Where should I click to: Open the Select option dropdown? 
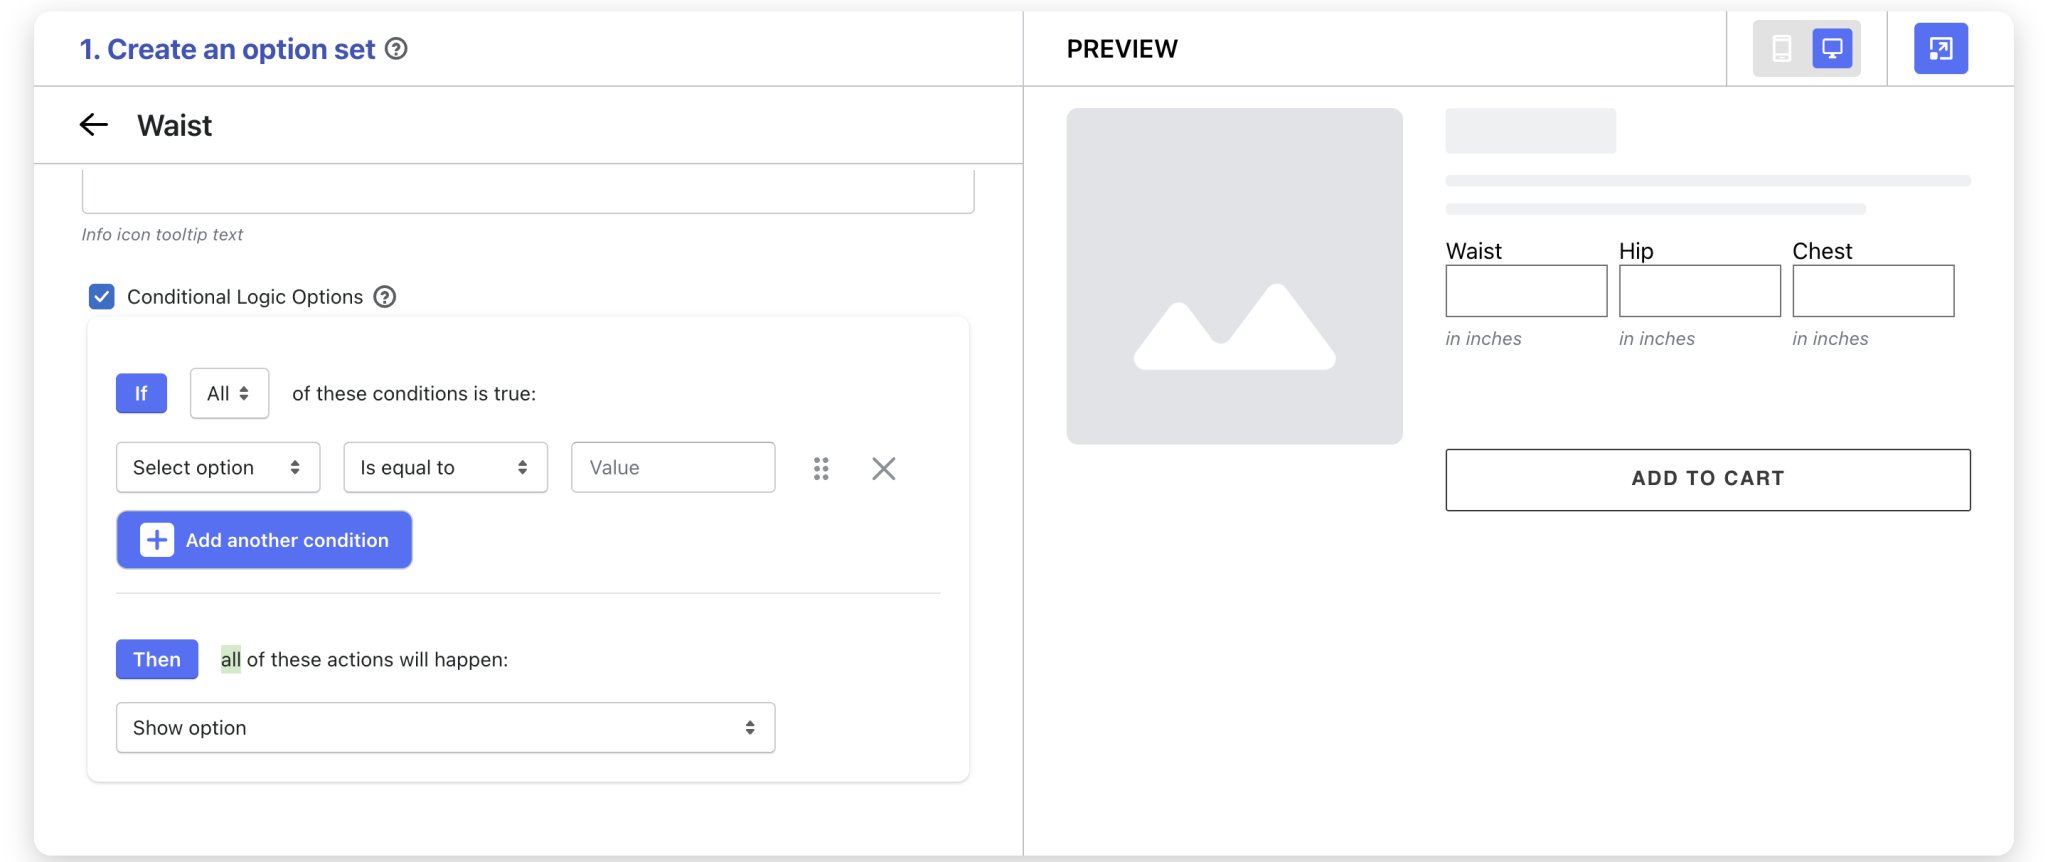(x=218, y=468)
